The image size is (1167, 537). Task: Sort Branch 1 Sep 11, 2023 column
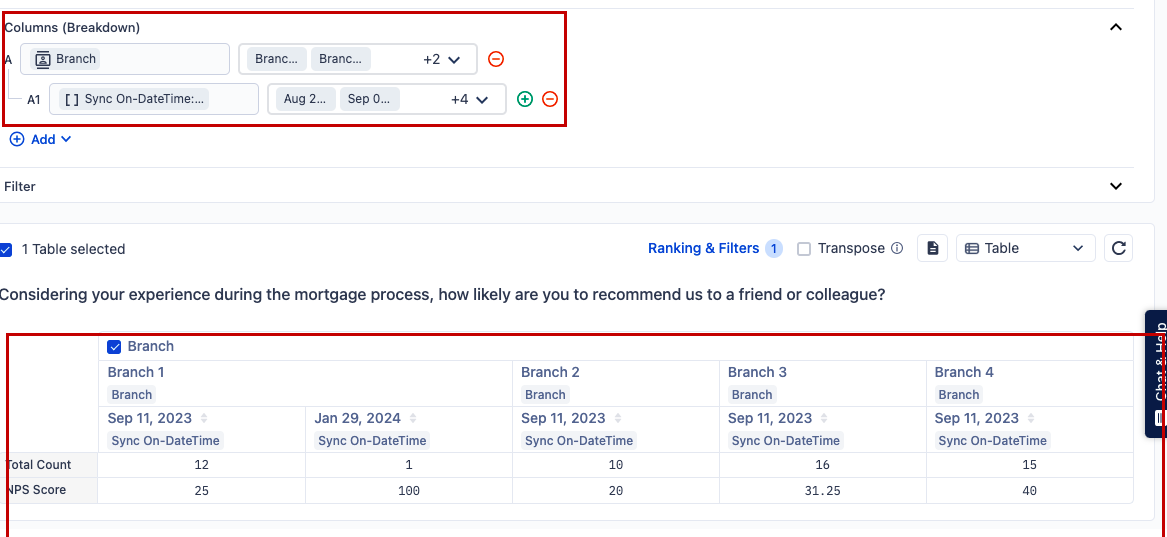205,418
